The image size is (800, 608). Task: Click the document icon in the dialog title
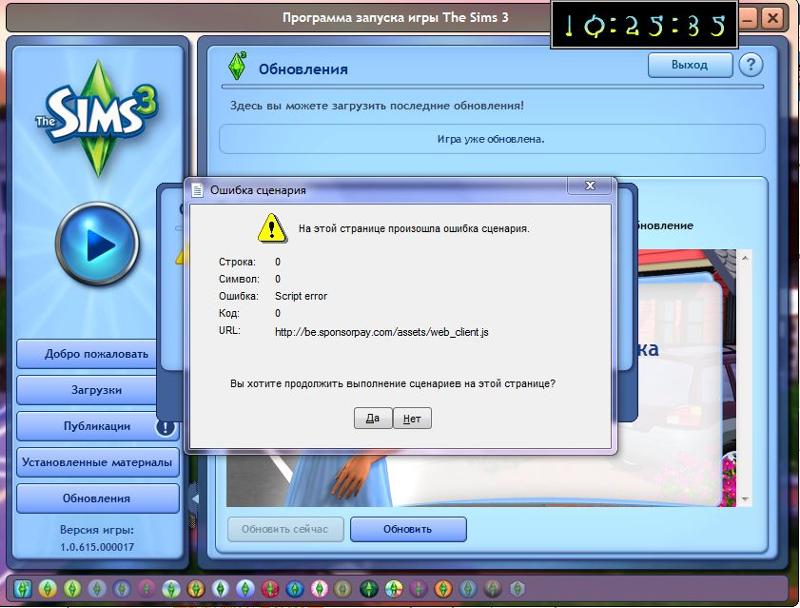197,190
